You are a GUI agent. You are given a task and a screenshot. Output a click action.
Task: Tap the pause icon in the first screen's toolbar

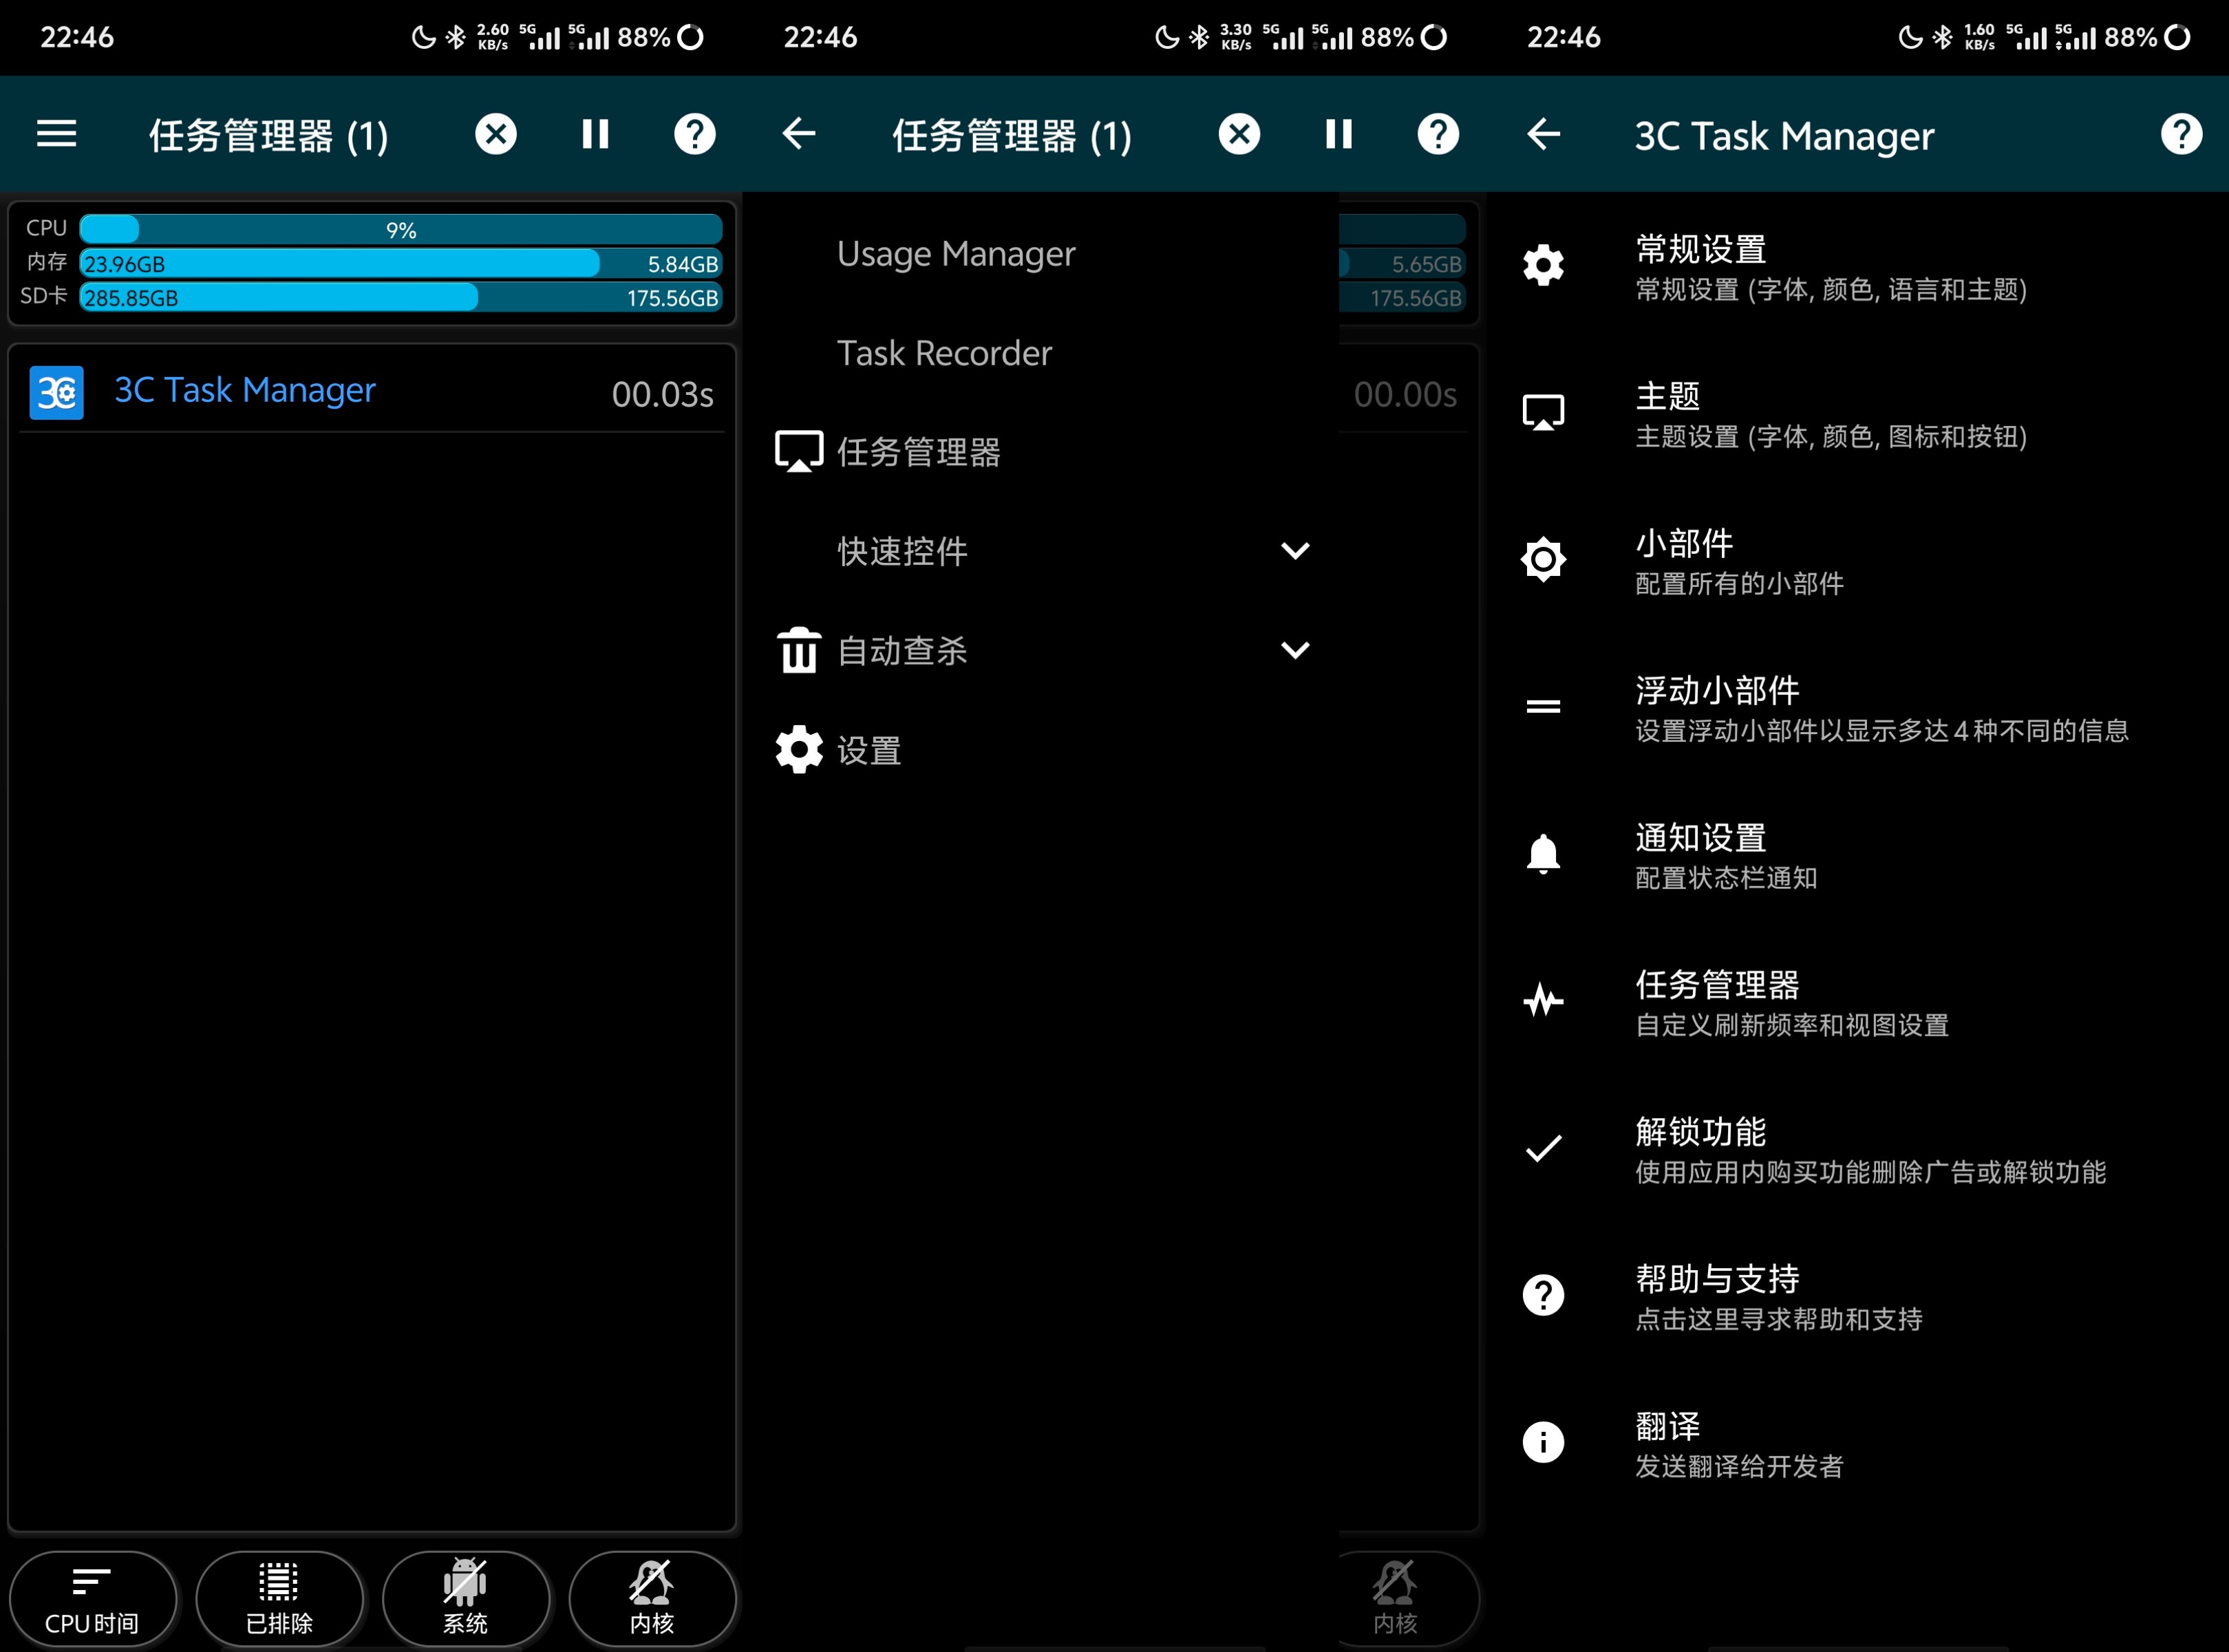pyautogui.click(x=595, y=134)
